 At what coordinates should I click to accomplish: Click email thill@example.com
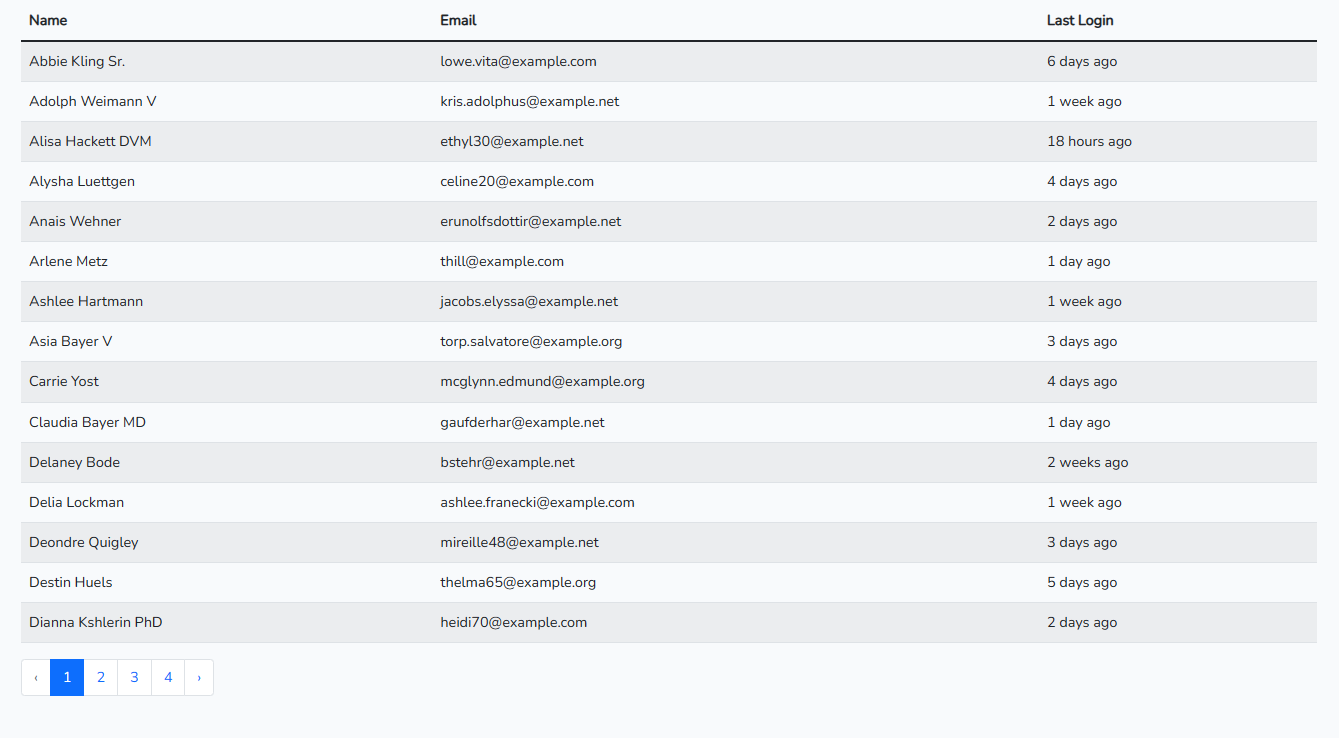pos(502,261)
